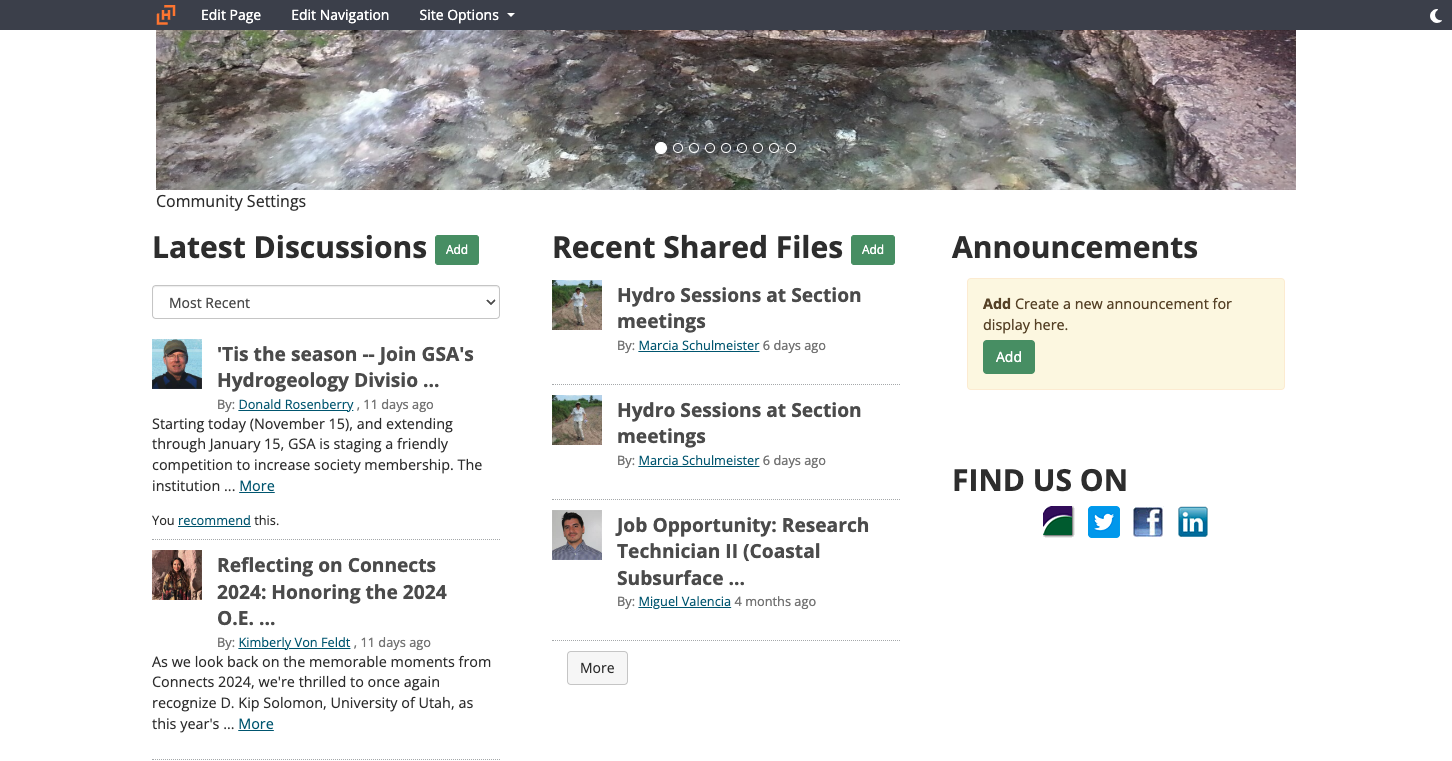Click the recommend link
Screen dimensions: 1452x761
214,520
